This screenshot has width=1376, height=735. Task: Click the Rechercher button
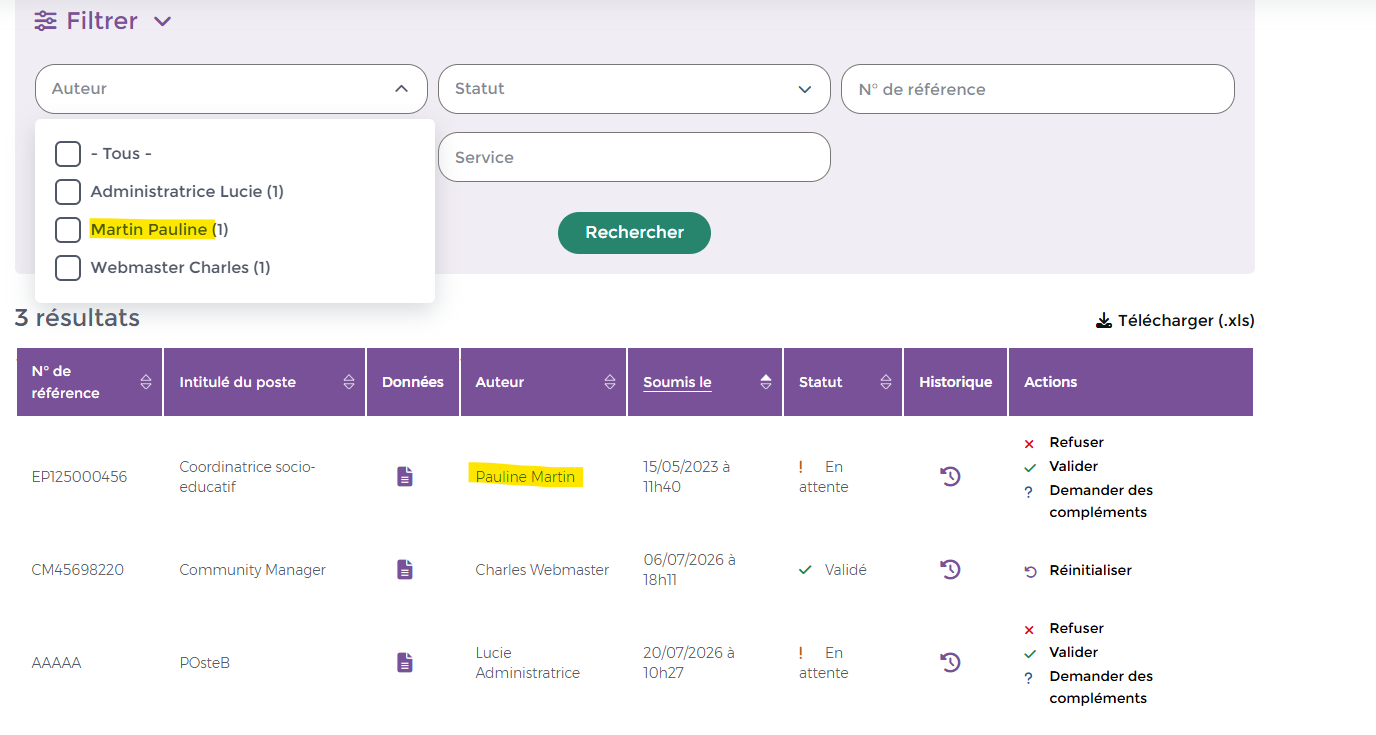coord(634,232)
